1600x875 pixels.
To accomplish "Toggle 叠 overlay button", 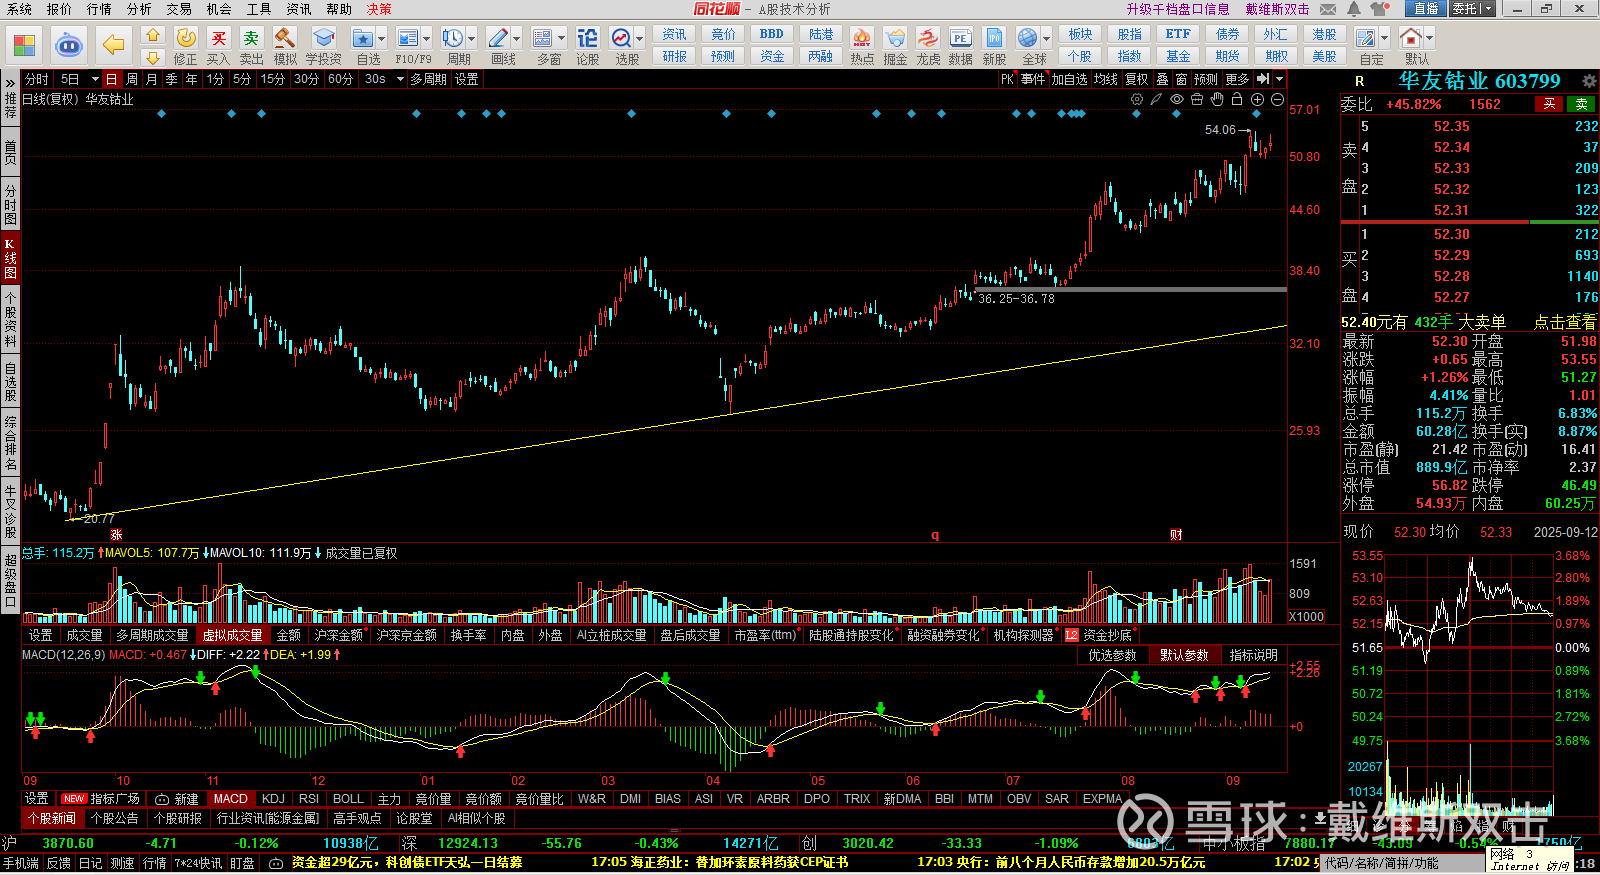I will 1162,79.
